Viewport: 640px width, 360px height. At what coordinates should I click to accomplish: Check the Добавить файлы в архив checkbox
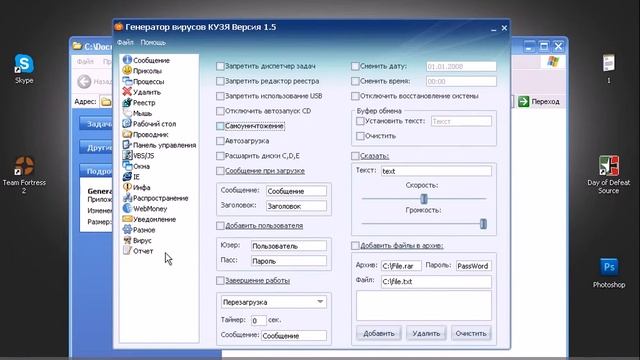pyautogui.click(x=355, y=246)
